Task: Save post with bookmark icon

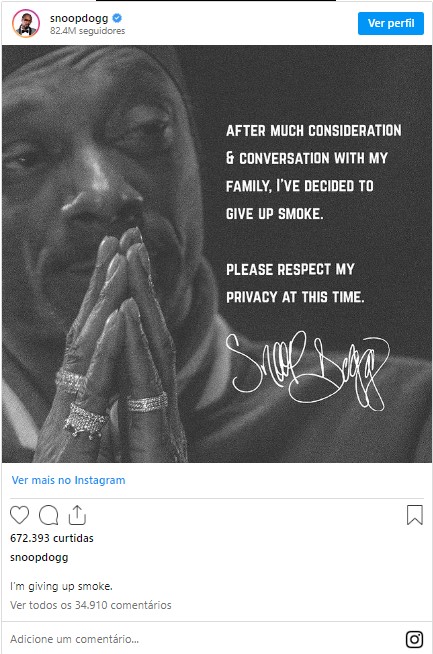Action: pos(415,515)
